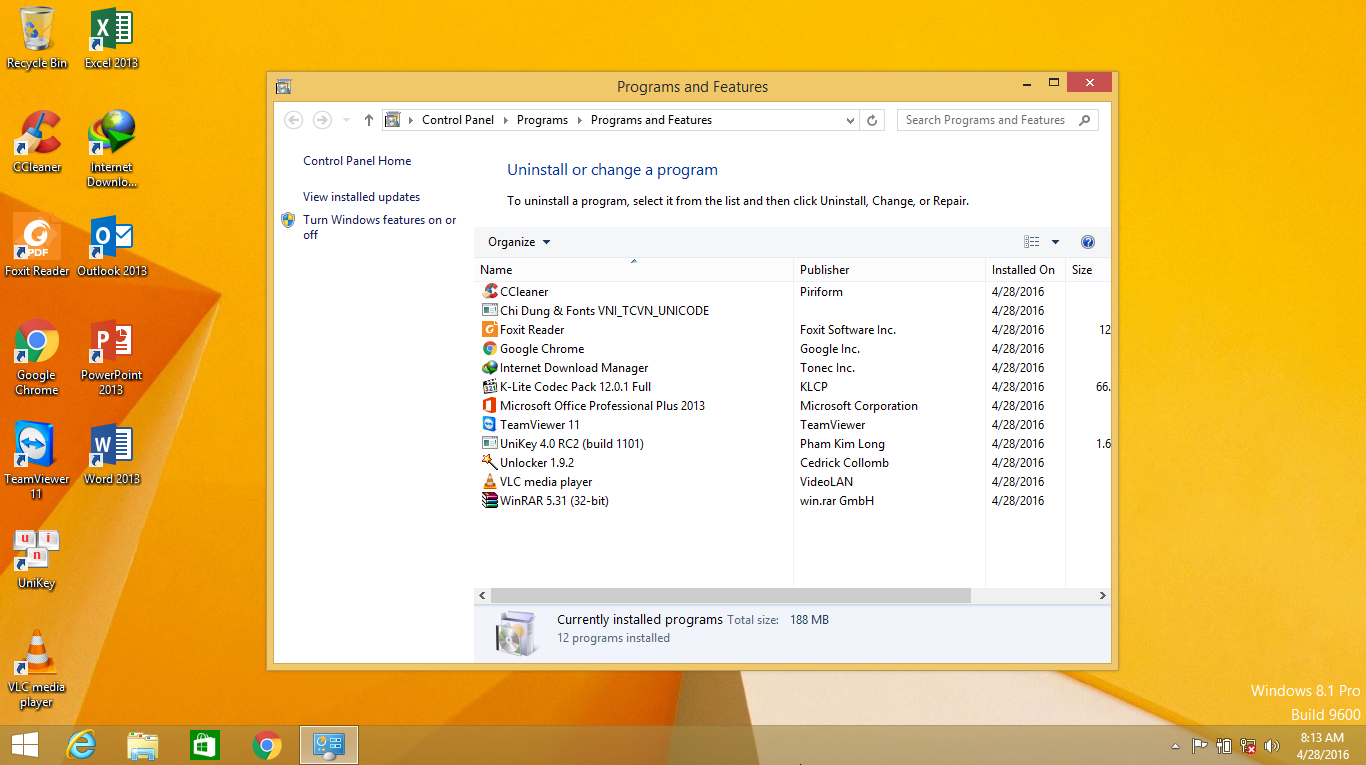
Task: Sort by the Name column header
Action: pos(633,270)
